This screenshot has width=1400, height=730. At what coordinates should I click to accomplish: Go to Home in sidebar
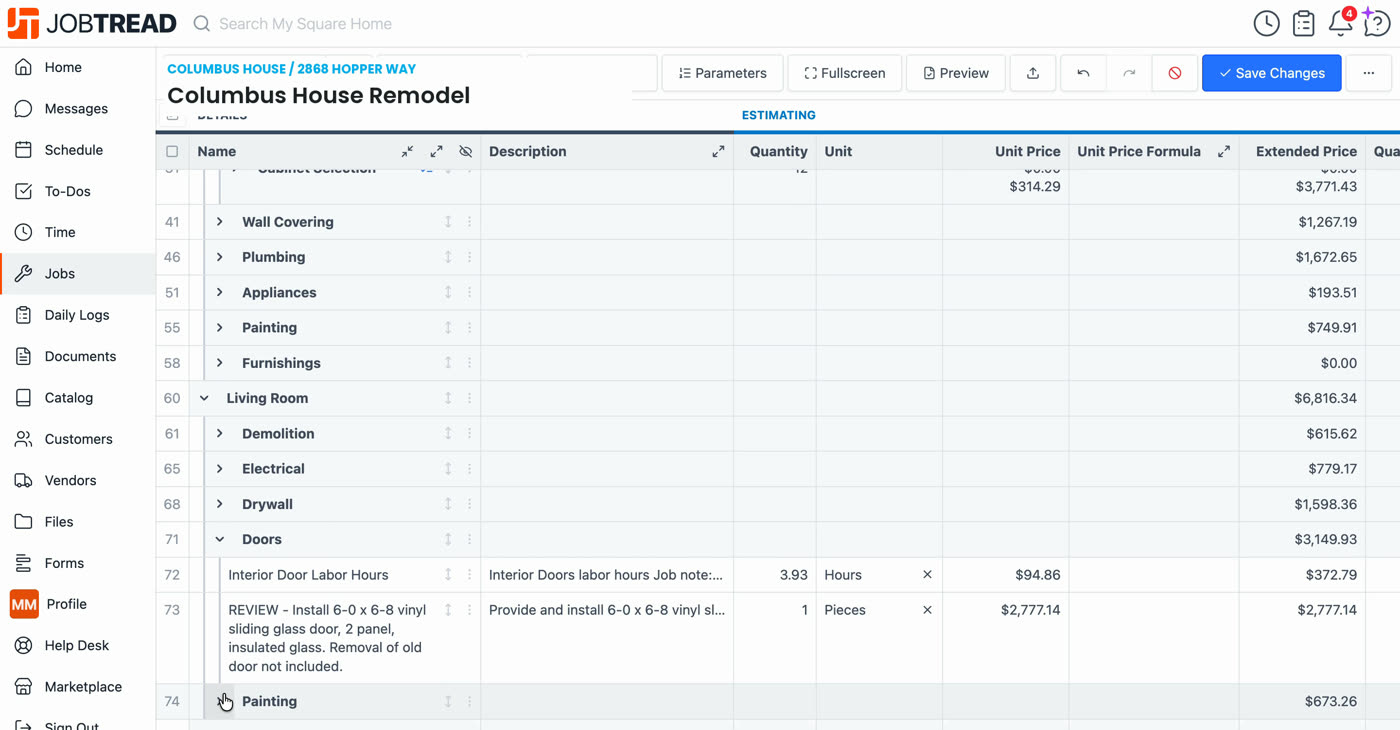[x=78, y=67]
